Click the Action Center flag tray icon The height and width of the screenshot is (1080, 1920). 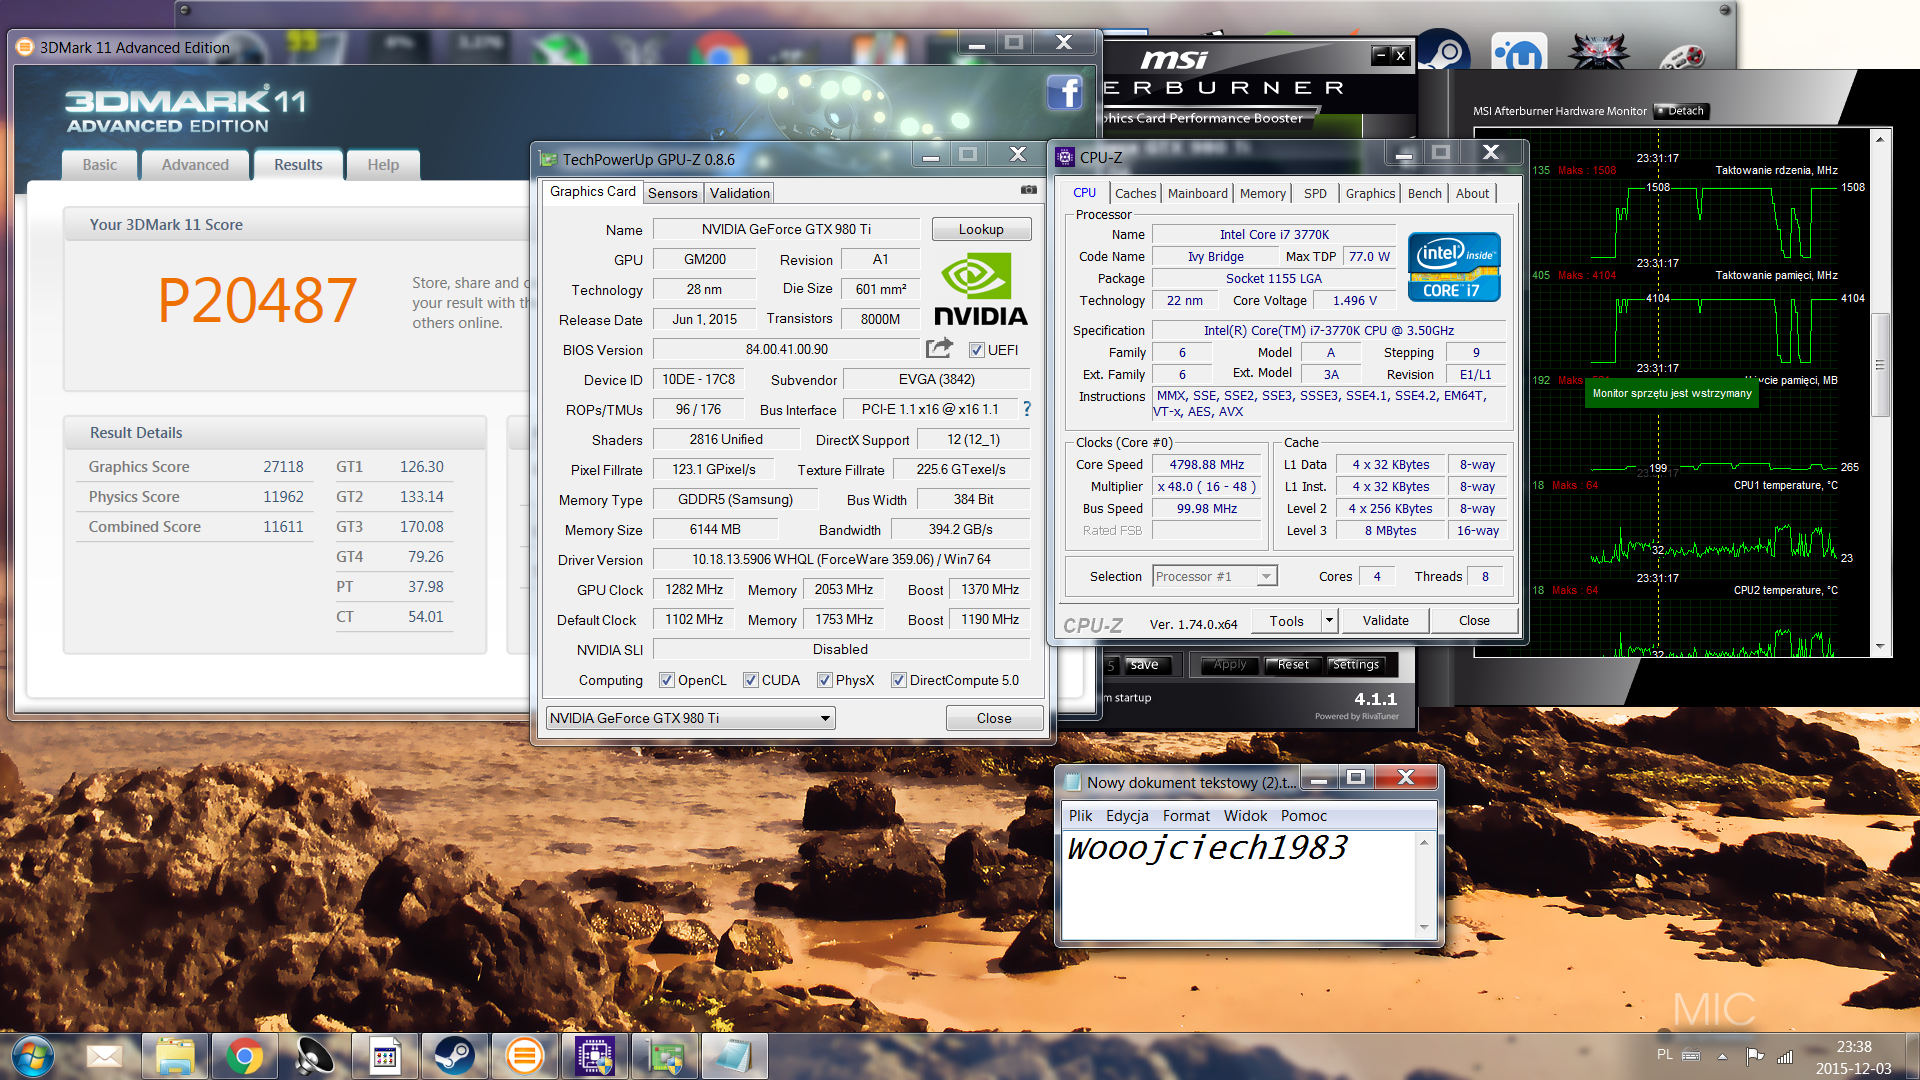[1754, 1056]
